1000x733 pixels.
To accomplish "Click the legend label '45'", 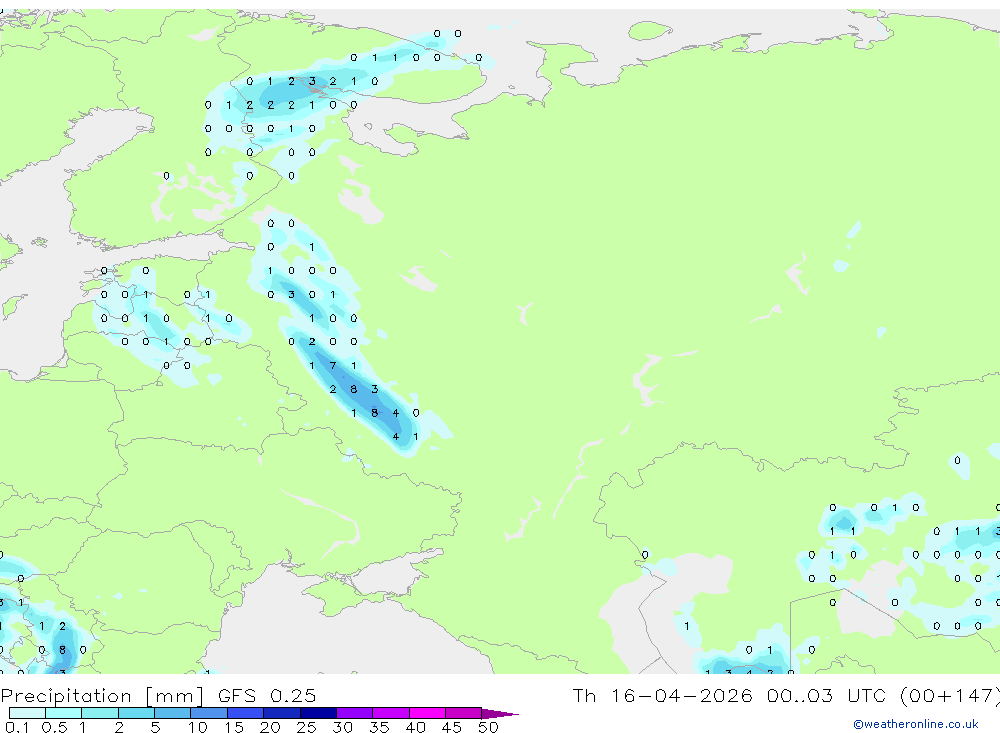I will coord(452,727).
